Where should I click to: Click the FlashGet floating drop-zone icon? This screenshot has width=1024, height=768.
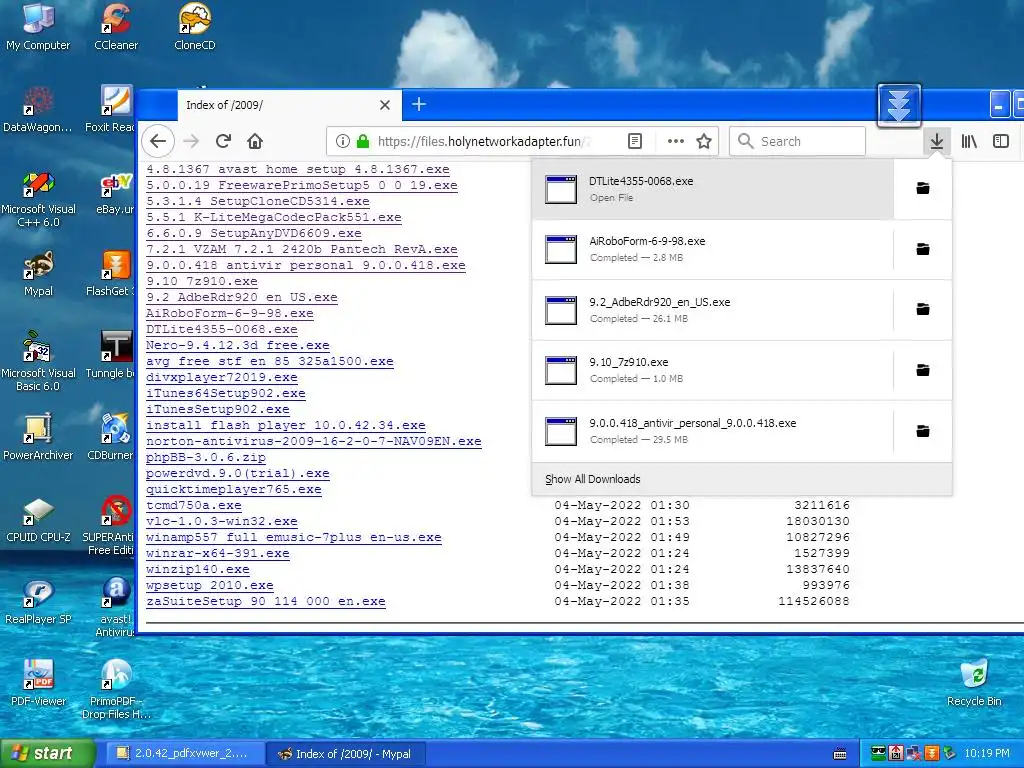pos(899,105)
